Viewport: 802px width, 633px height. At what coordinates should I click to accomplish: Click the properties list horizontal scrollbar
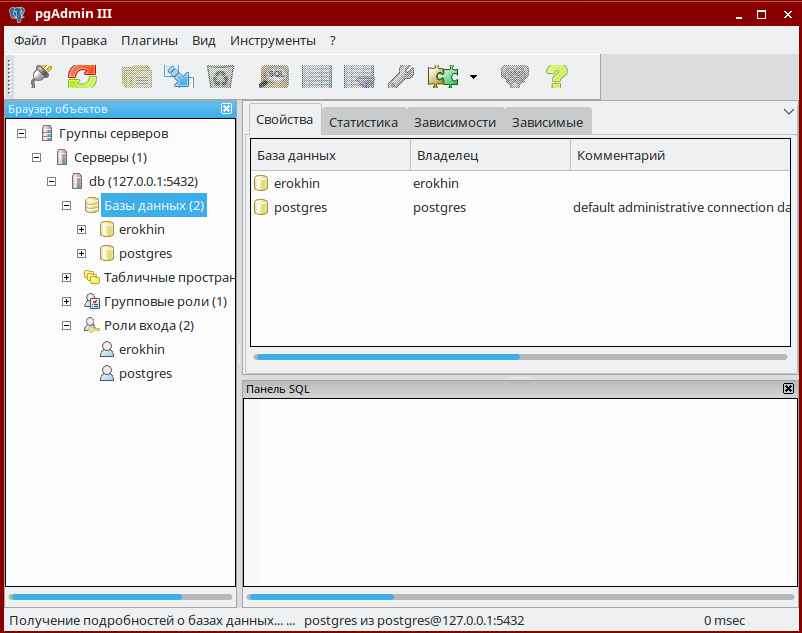[x=521, y=357]
